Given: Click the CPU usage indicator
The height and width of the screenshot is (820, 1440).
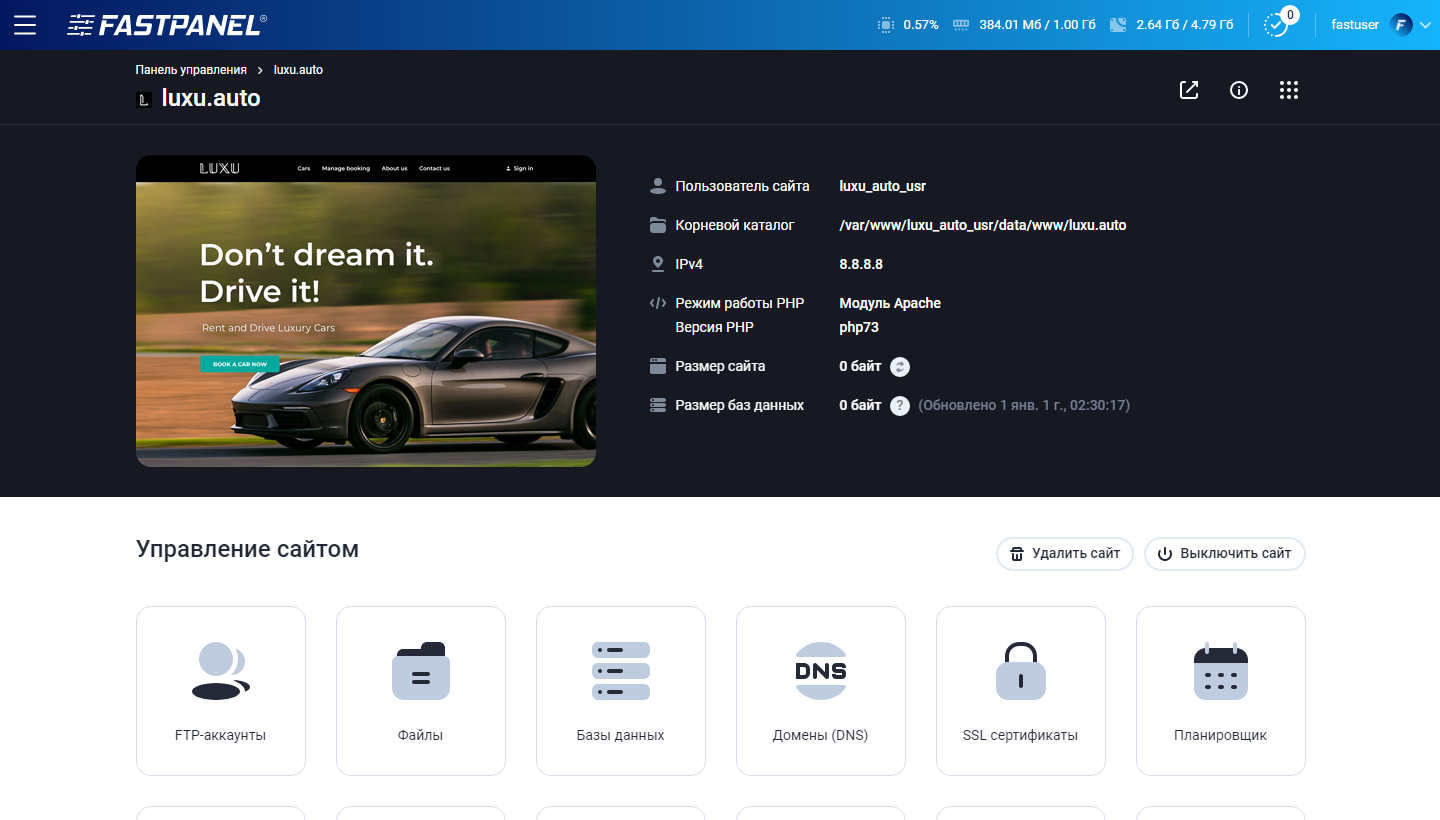Looking at the screenshot, I should (908, 25).
